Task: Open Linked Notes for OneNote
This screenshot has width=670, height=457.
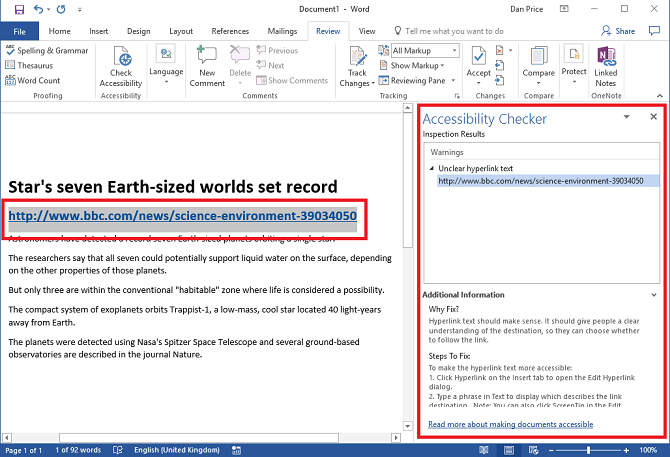Action: pyautogui.click(x=605, y=67)
